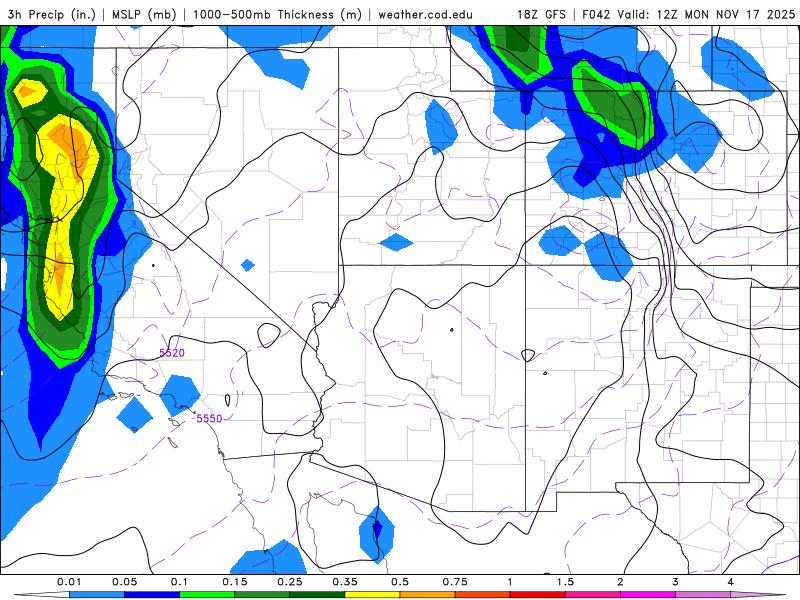Image resolution: width=800 pixels, height=600 pixels.
Task: Click the legend value '1'
Action: pyautogui.click(x=510, y=582)
